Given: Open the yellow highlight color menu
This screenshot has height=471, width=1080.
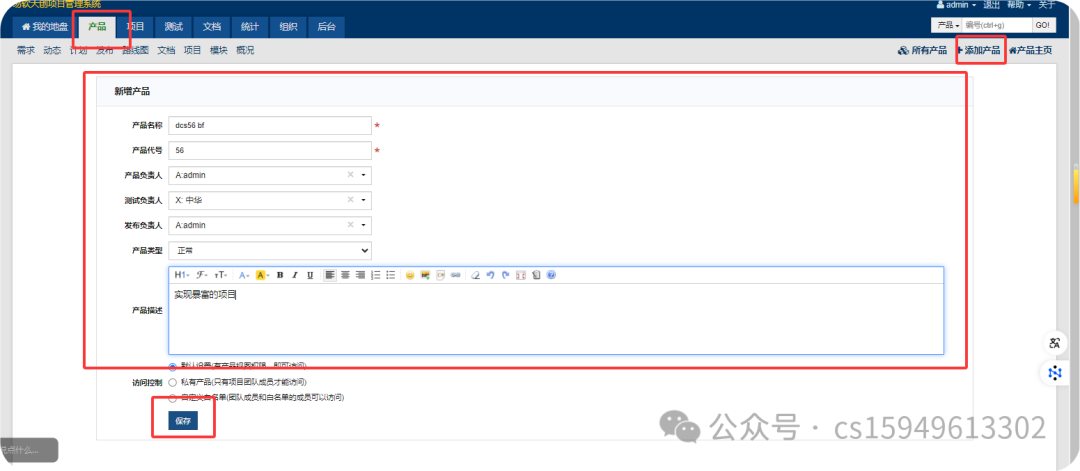Looking at the screenshot, I should click(x=262, y=275).
